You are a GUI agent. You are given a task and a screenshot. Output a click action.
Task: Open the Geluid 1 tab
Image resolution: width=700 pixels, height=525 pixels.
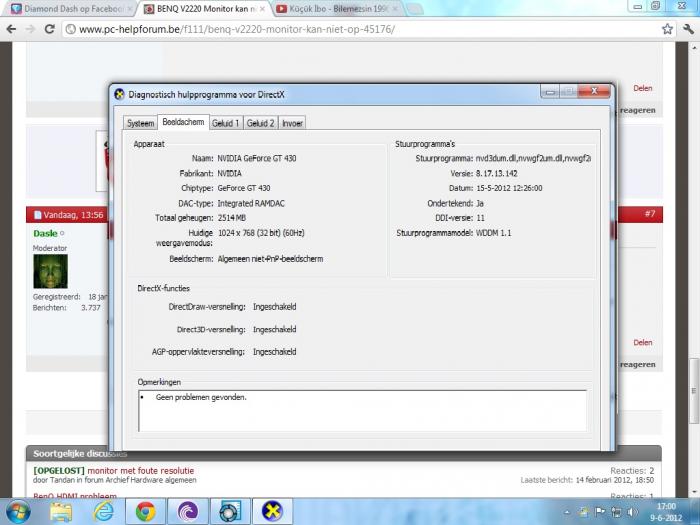(225, 123)
